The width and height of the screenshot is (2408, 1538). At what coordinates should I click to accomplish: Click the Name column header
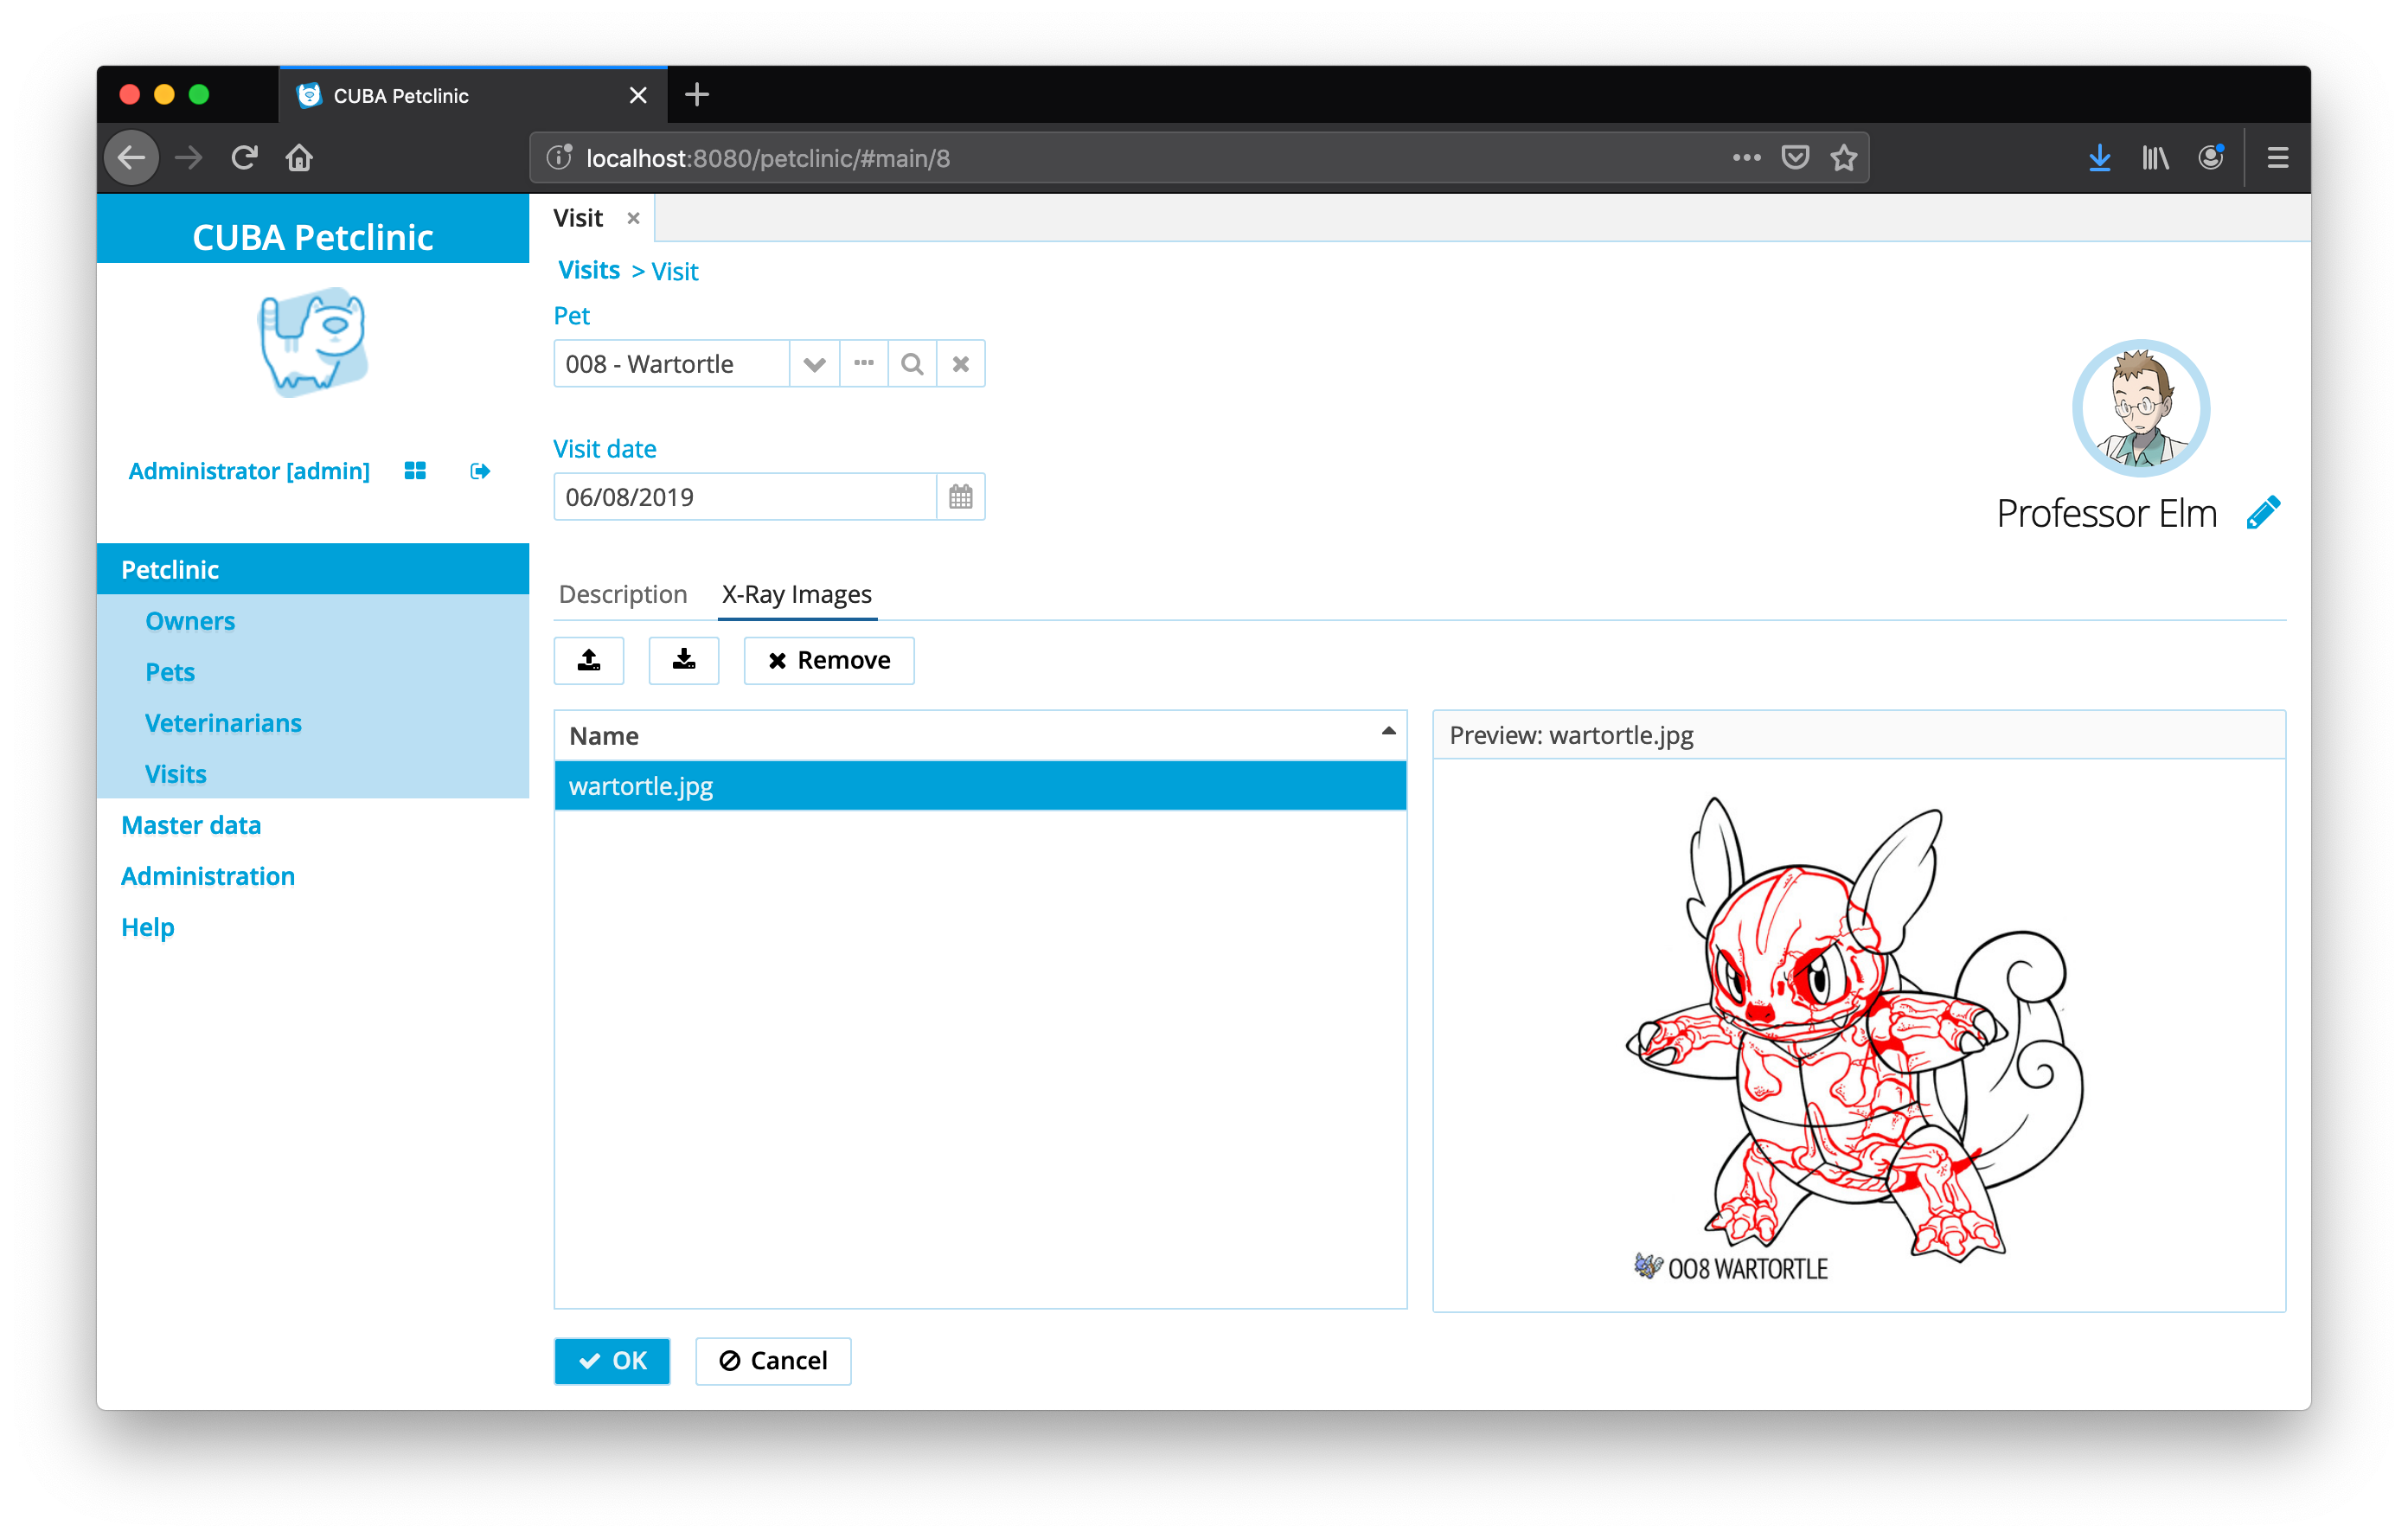[x=980, y=736]
